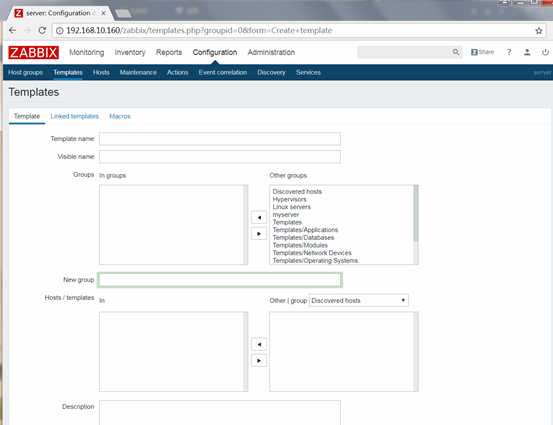
Task: Open Actions submenu
Action: [177, 72]
